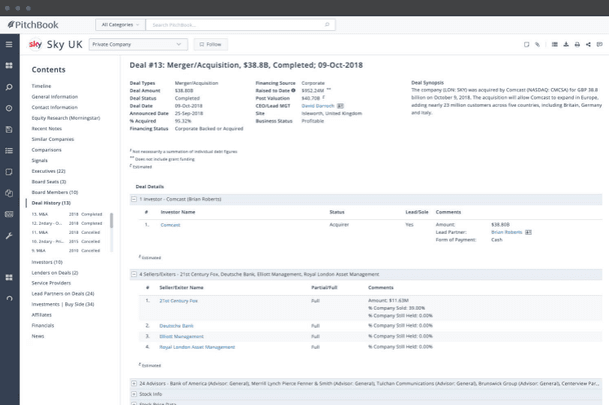Click the dashboard grid icon in sidebar
Screen dimensions: 609x405
[9, 66]
